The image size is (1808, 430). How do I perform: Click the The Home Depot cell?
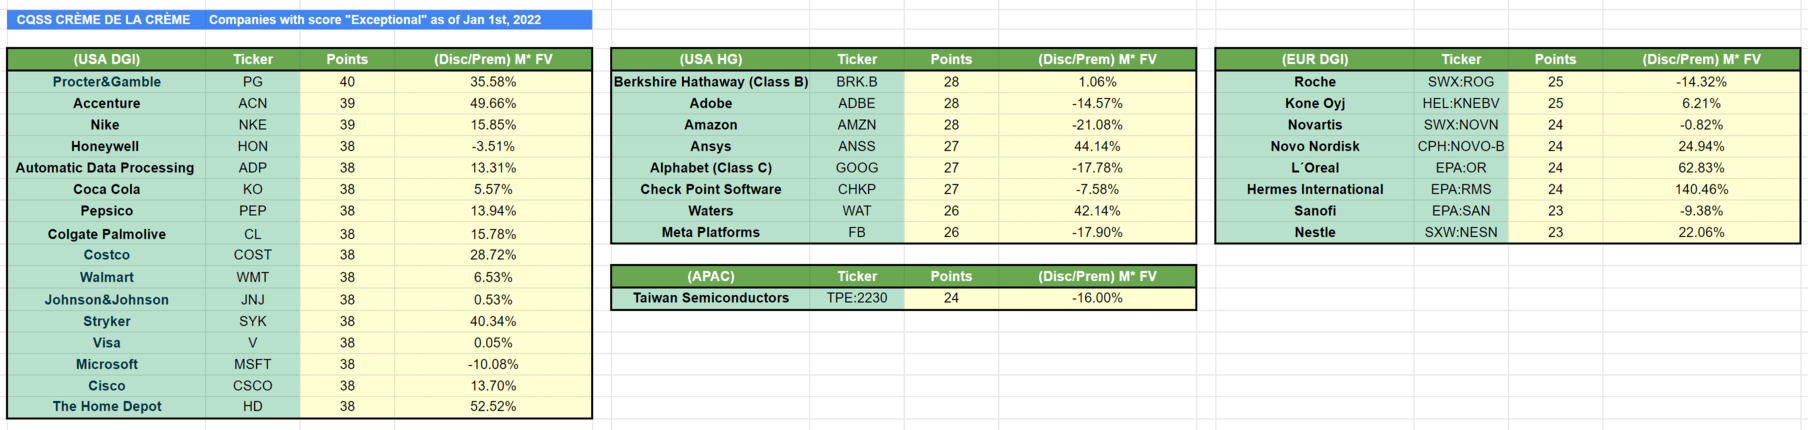pyautogui.click(x=107, y=406)
